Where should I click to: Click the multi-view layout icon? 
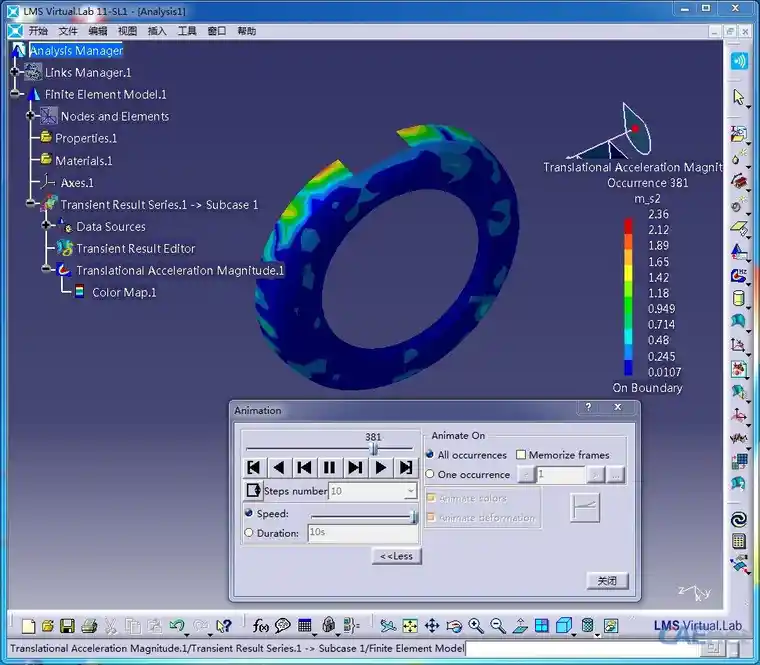click(541, 626)
